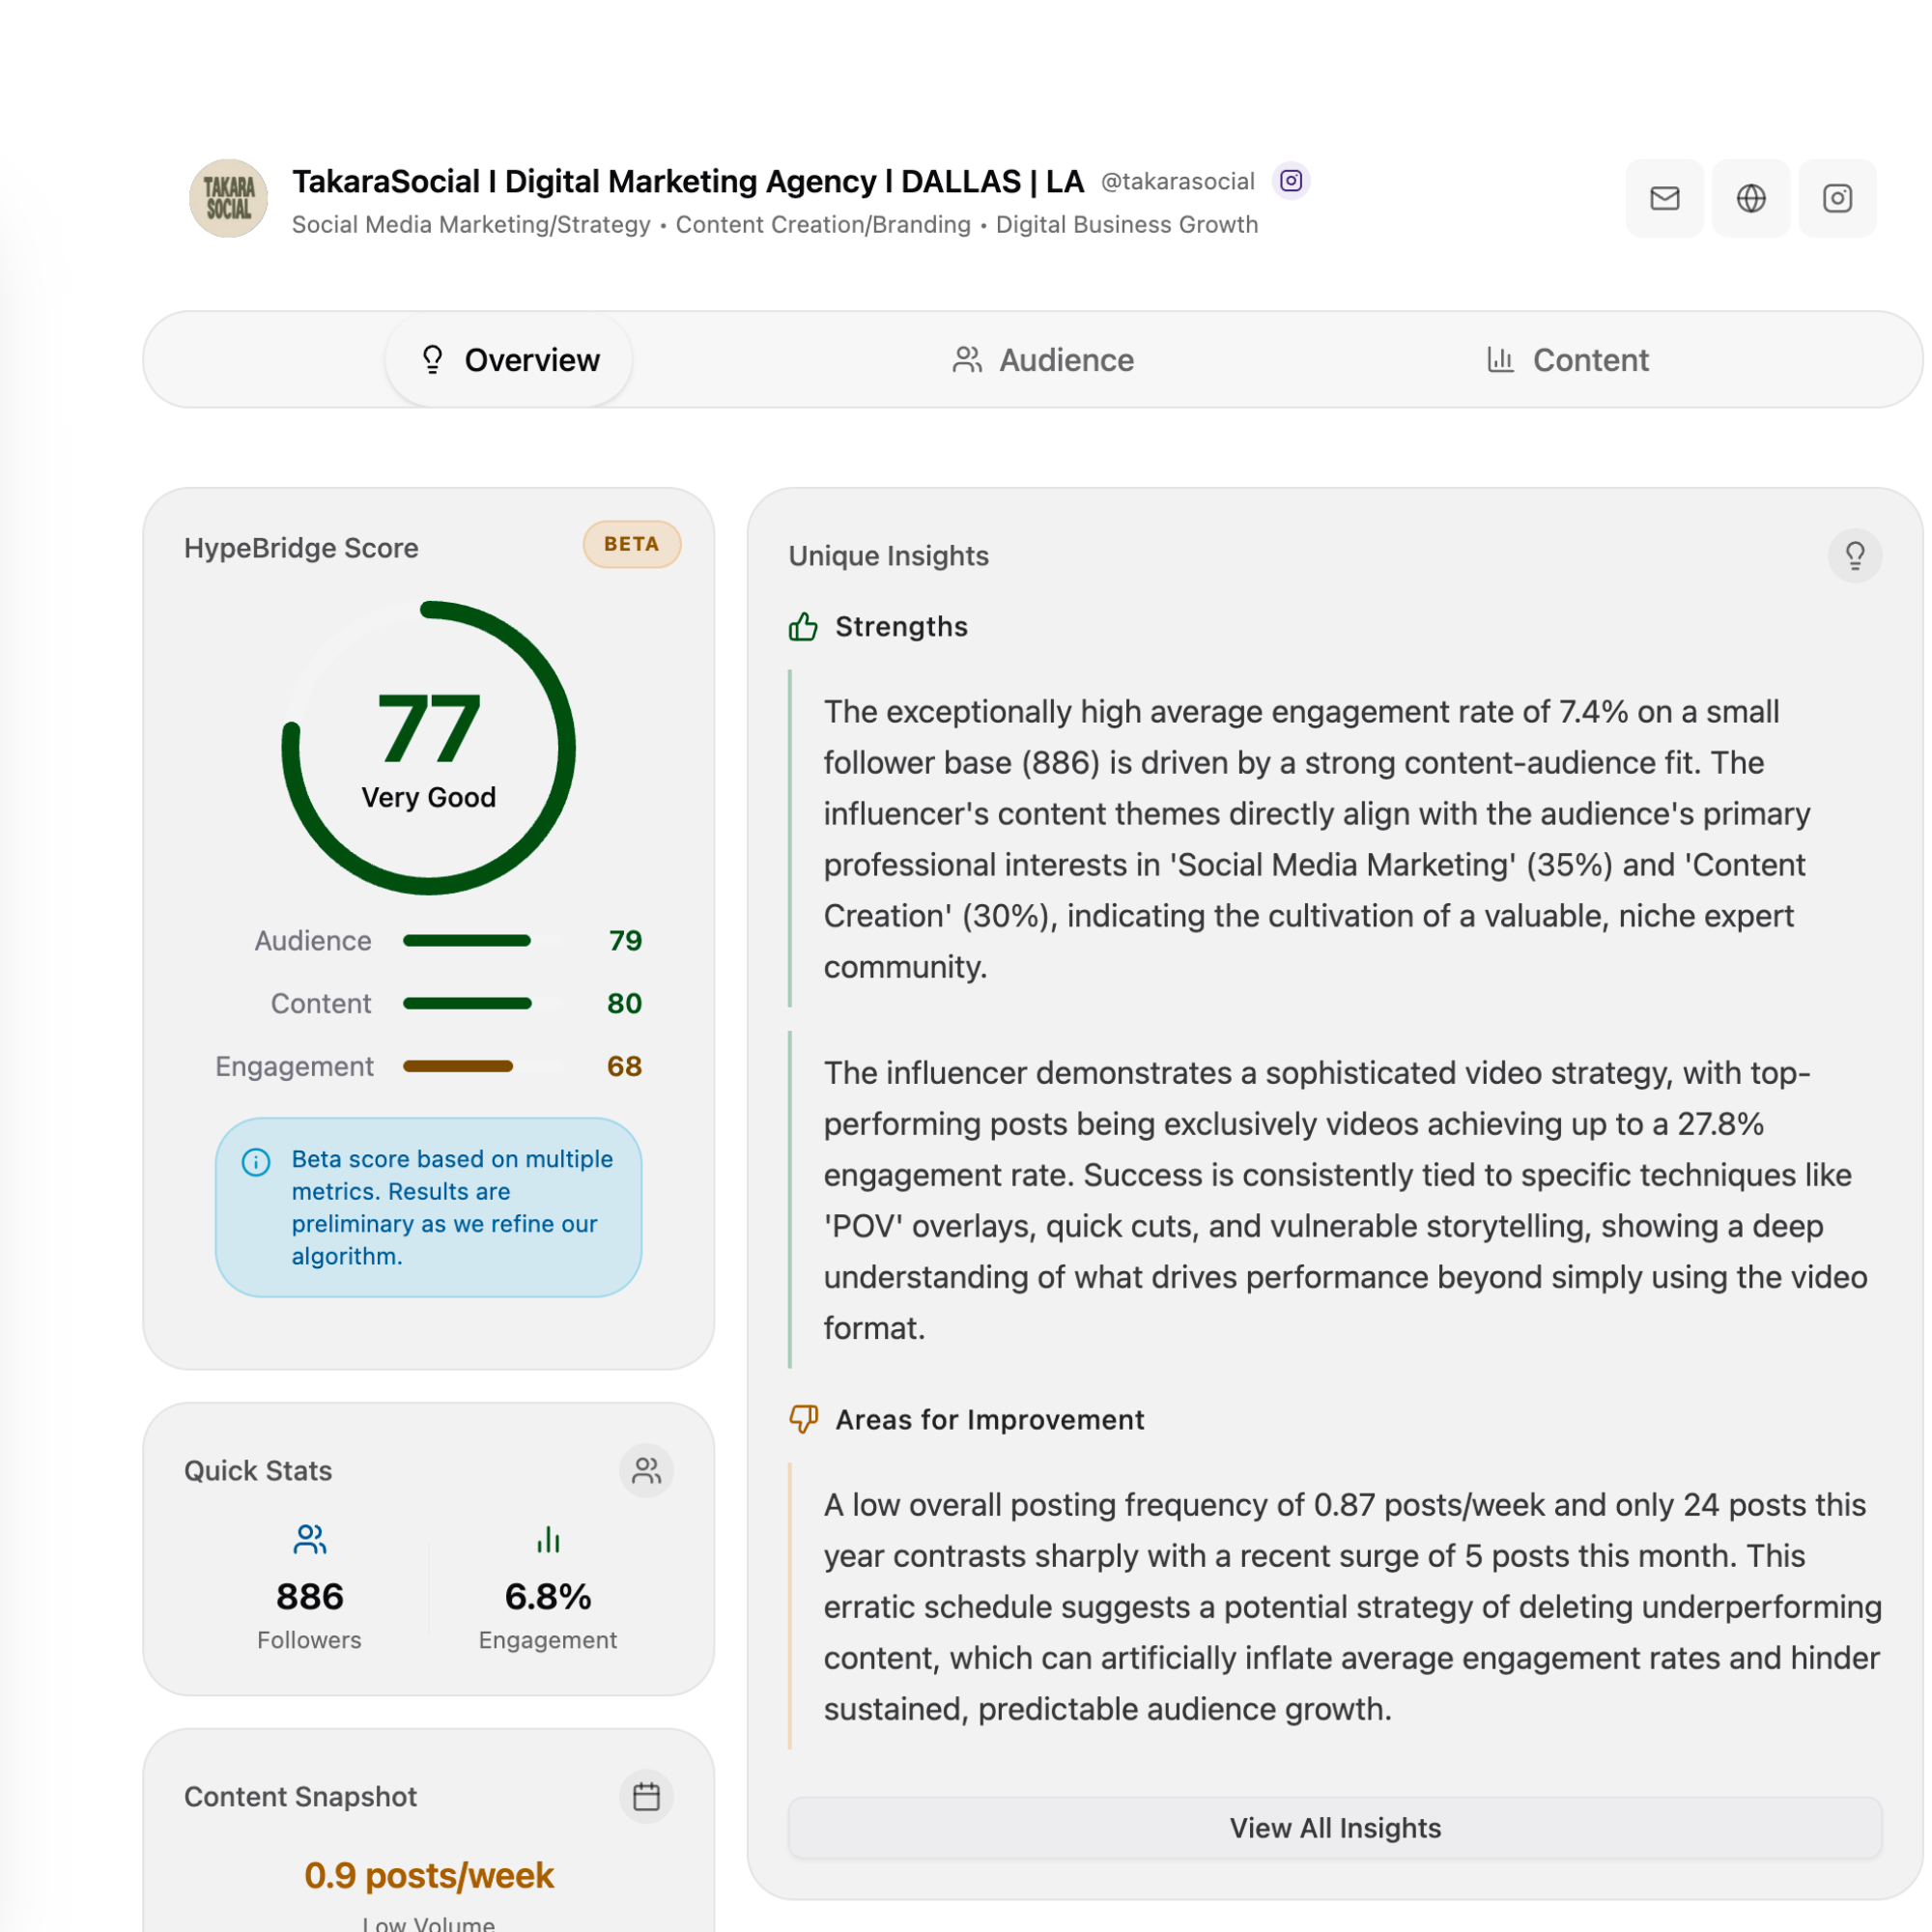Image resolution: width=1932 pixels, height=1932 pixels.
Task: Click the View All Insights button
Action: coord(1335,1827)
